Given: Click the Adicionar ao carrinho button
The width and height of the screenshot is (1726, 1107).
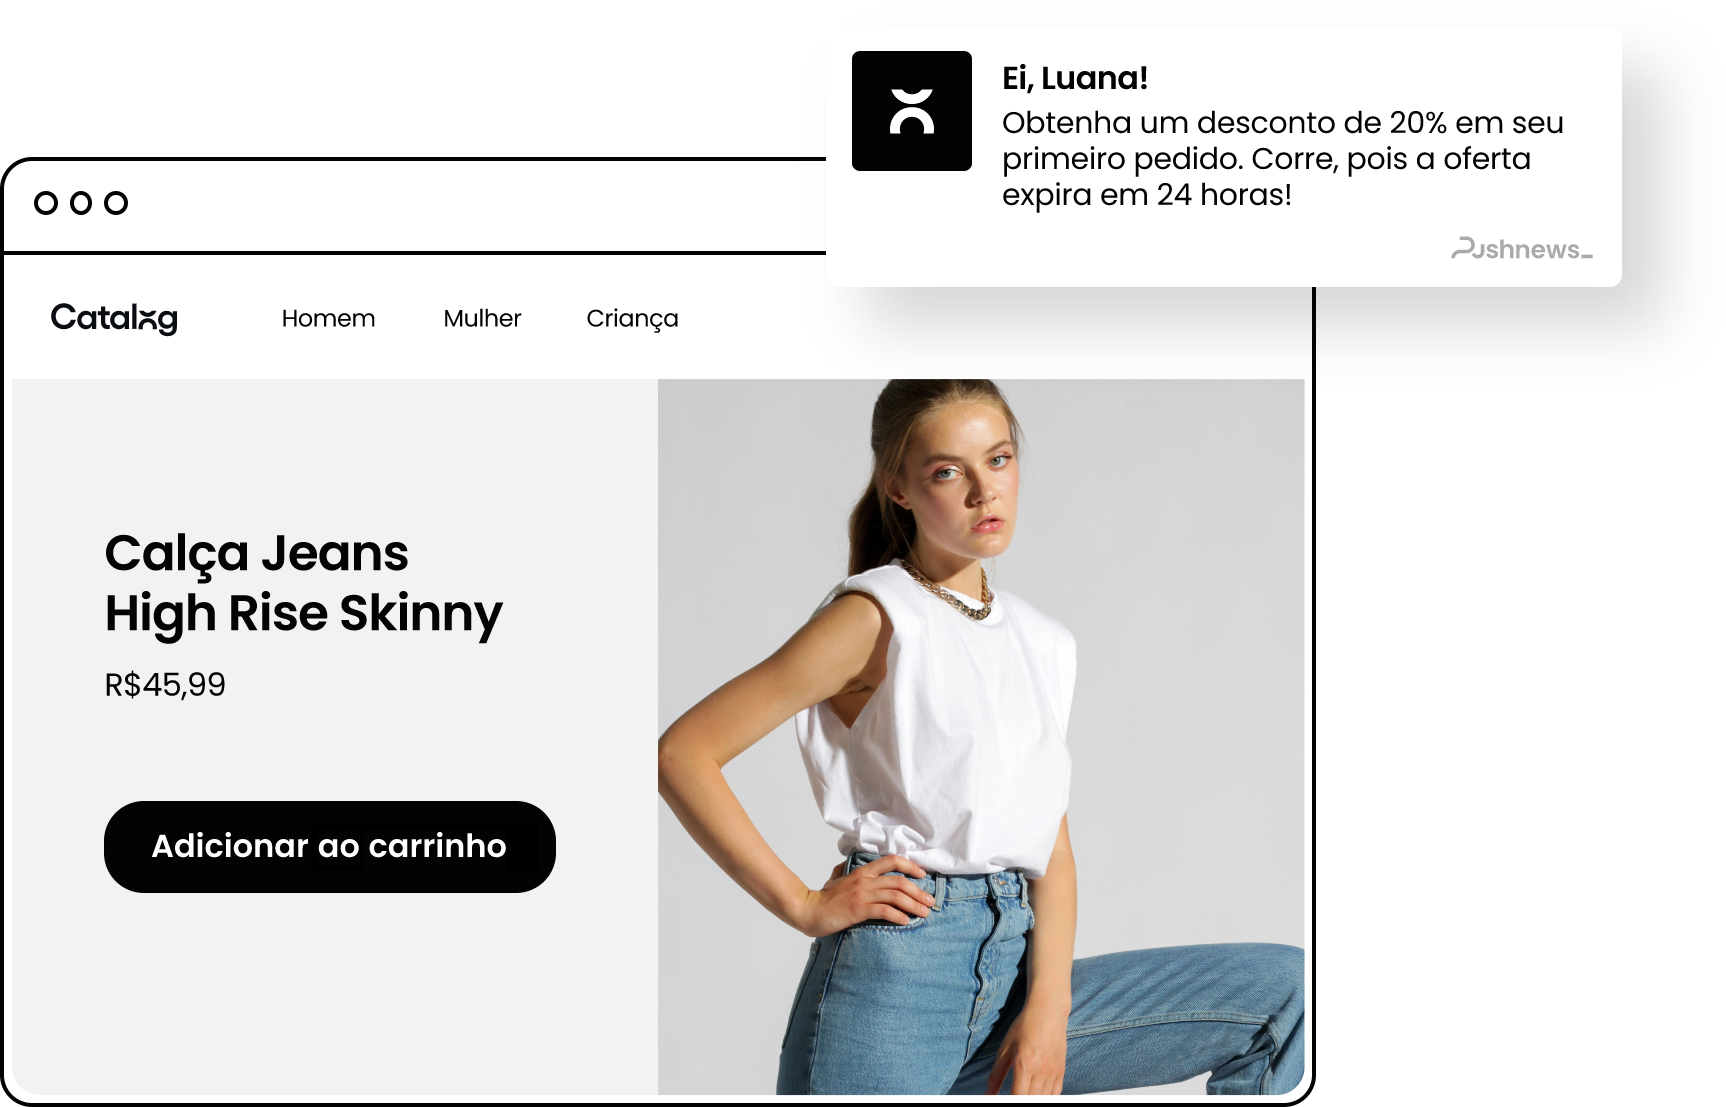Looking at the screenshot, I should [x=330, y=846].
